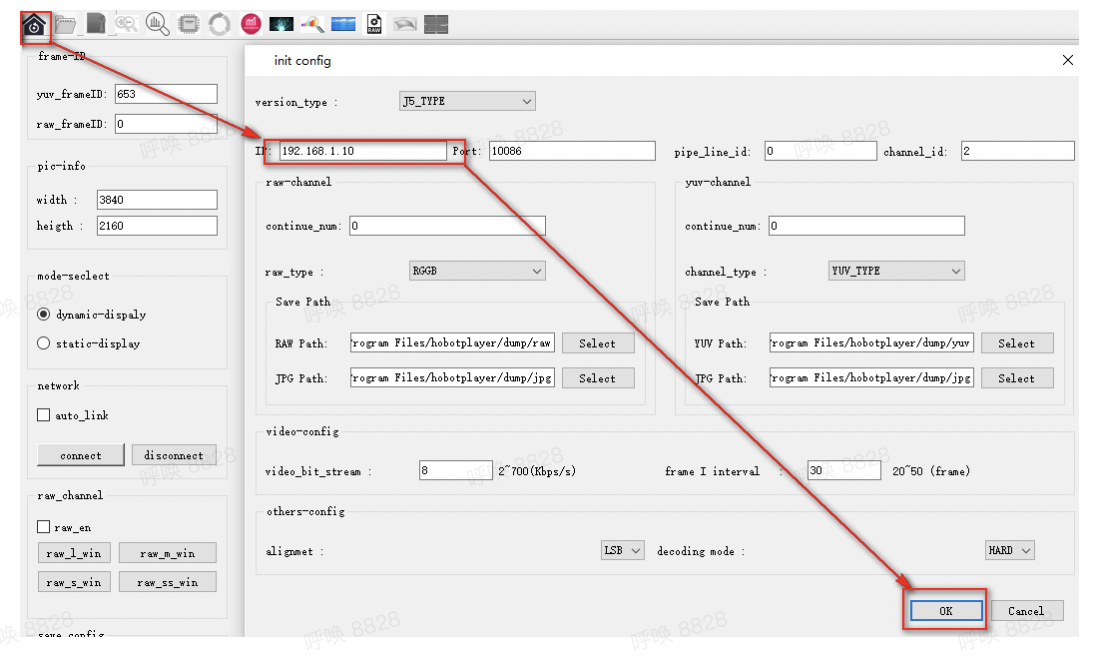Click the circular refresh toolbar icon
This screenshot has width=1112, height=658.
[x=219, y=25]
